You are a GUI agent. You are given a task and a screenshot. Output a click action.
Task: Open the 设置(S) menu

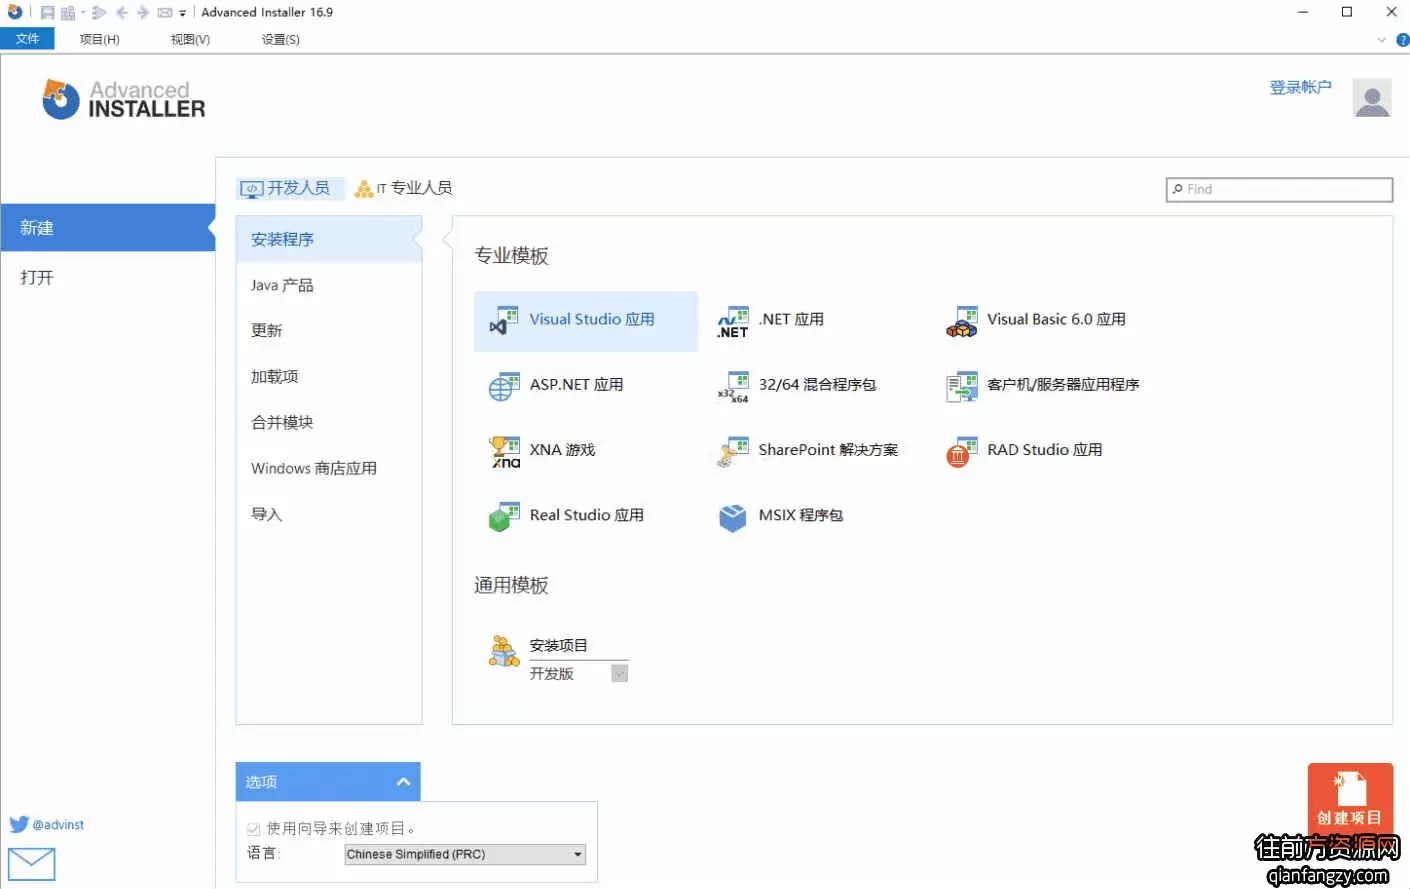coord(281,40)
